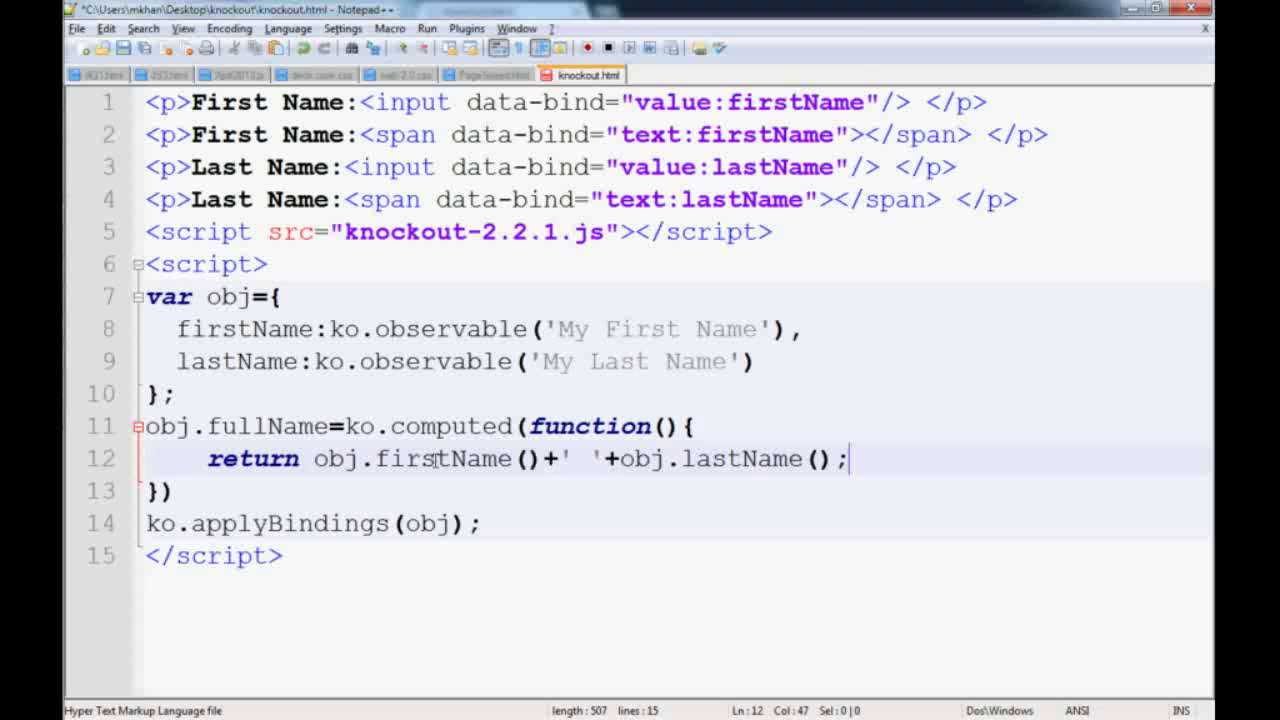Image resolution: width=1280 pixels, height=720 pixels.
Task: Undo using the green arrow icon
Action: tap(303, 48)
